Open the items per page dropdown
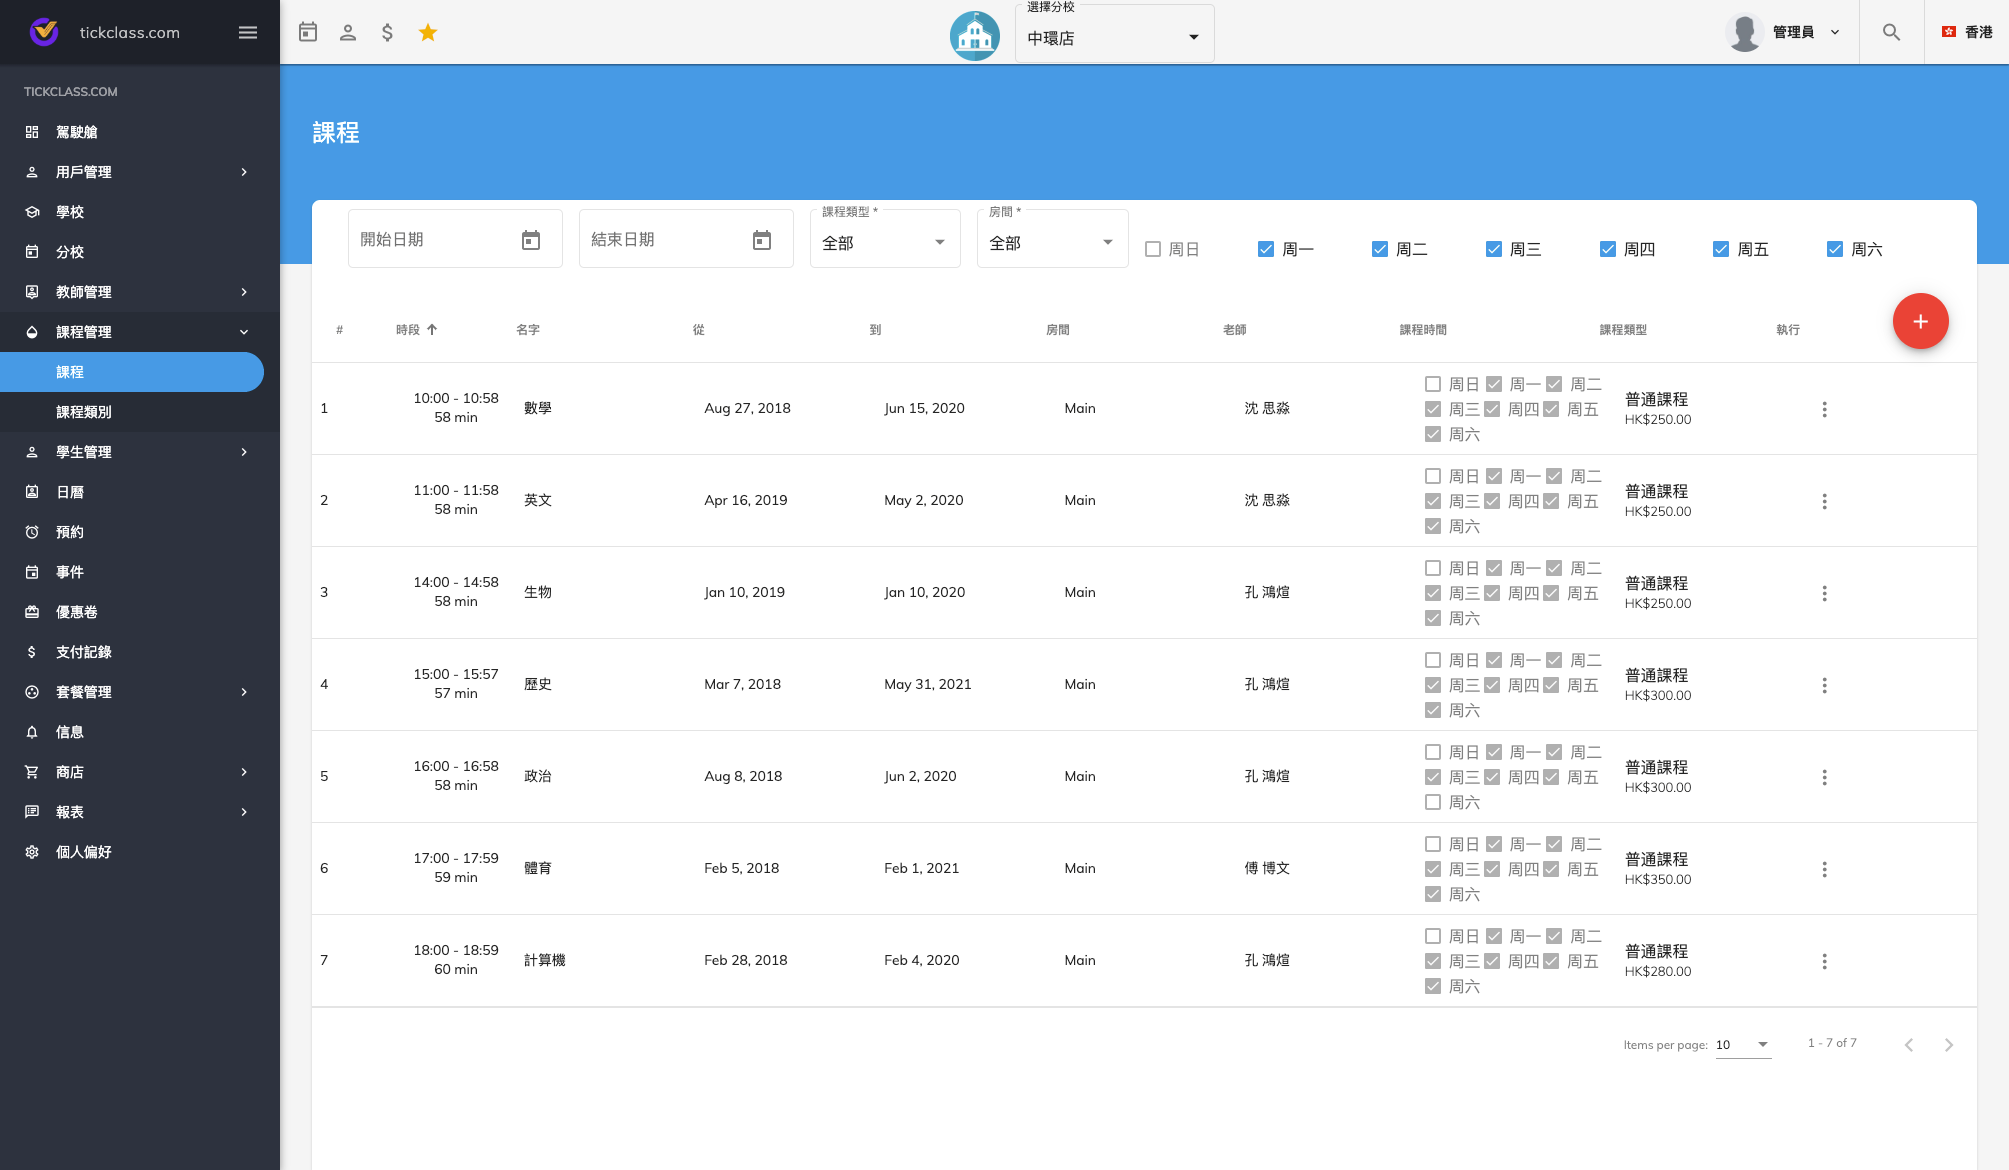The height and width of the screenshot is (1170, 2009). point(1743,1045)
